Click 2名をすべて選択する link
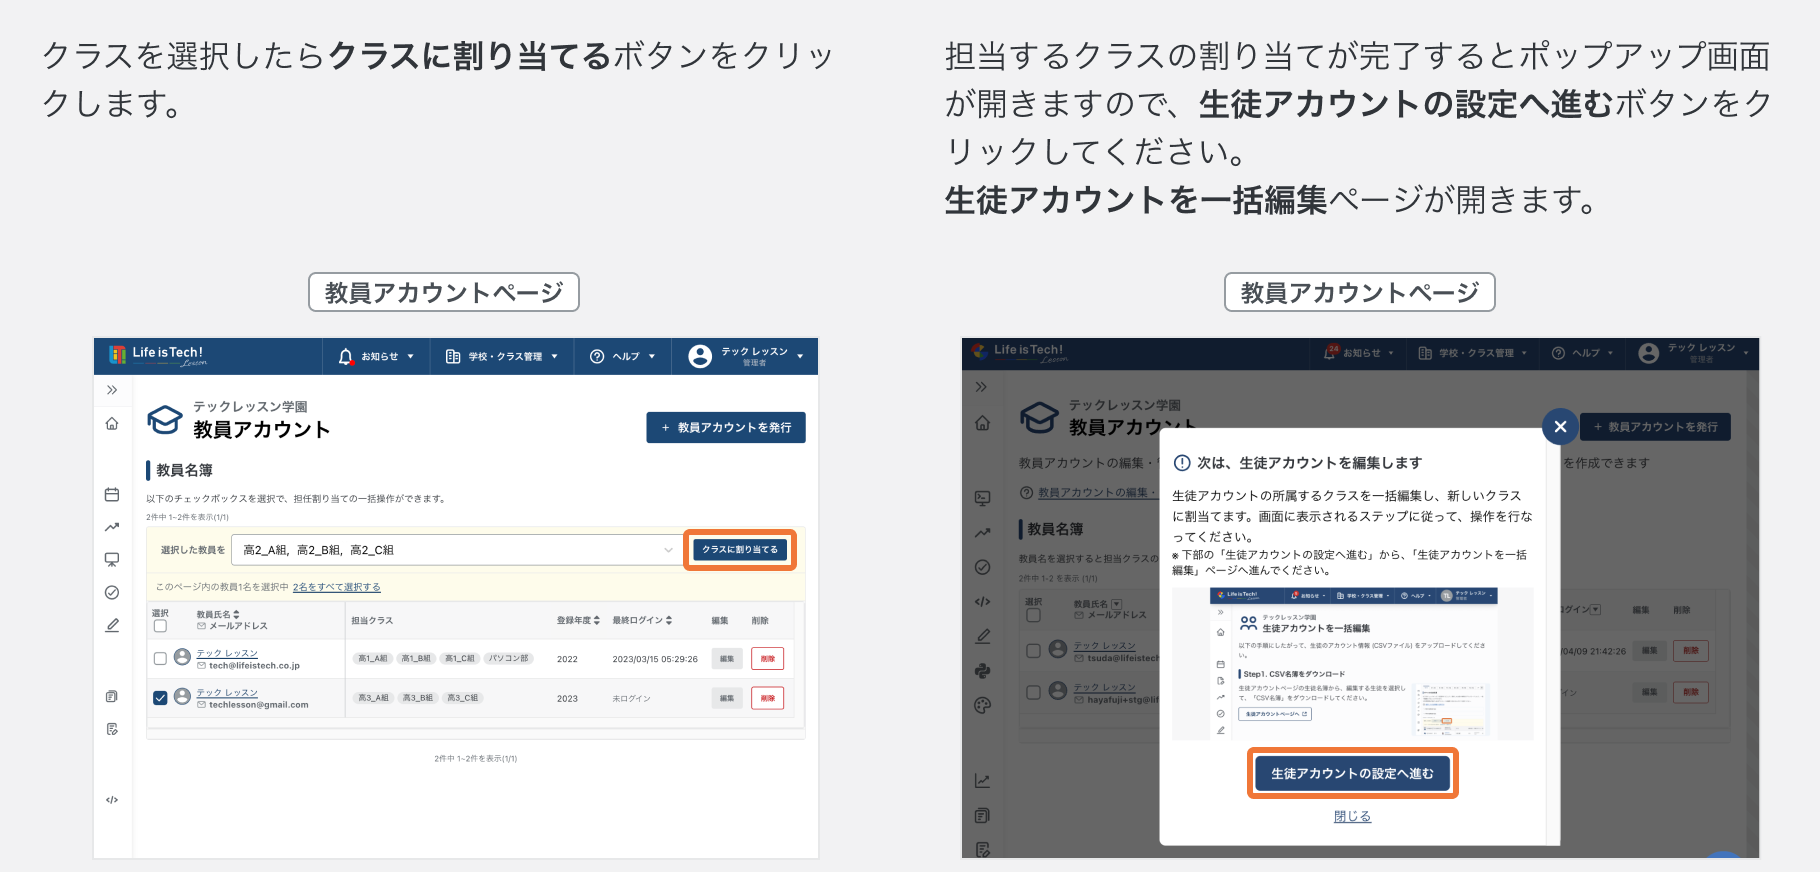The image size is (1820, 872). 336,587
